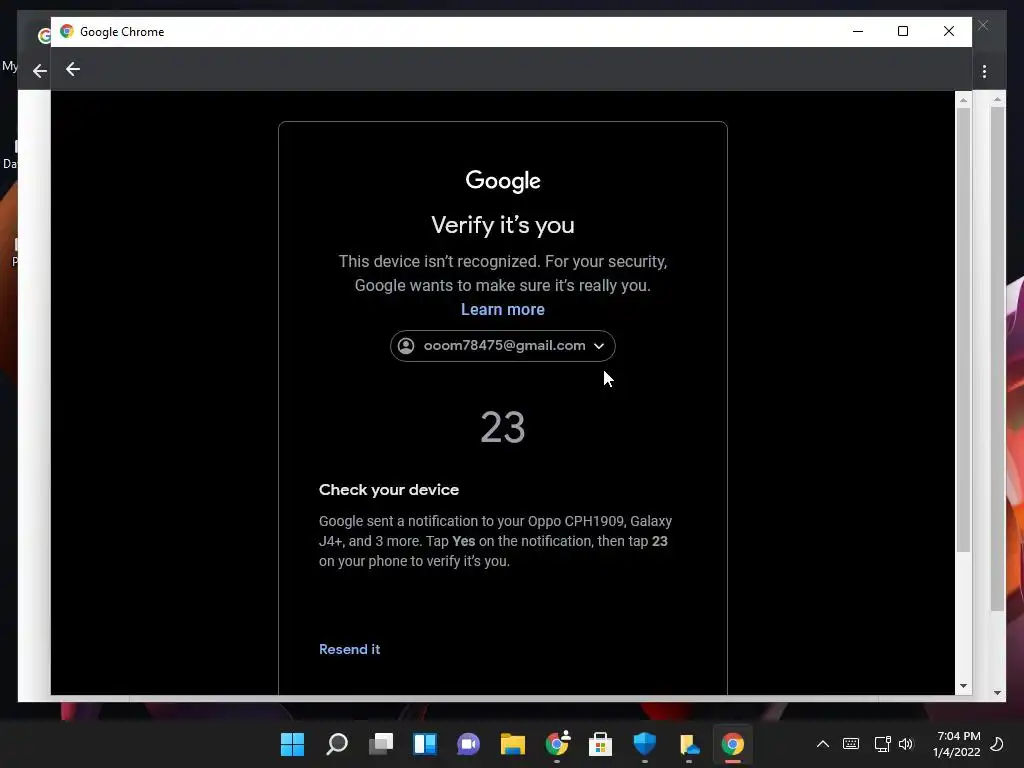1024x768 pixels.
Task: Click the Google logo on the sign-in card
Action: (503, 181)
